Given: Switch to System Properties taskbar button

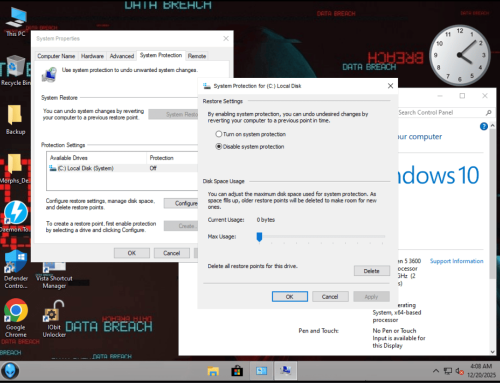Looking at the screenshot, I should click(285, 371).
